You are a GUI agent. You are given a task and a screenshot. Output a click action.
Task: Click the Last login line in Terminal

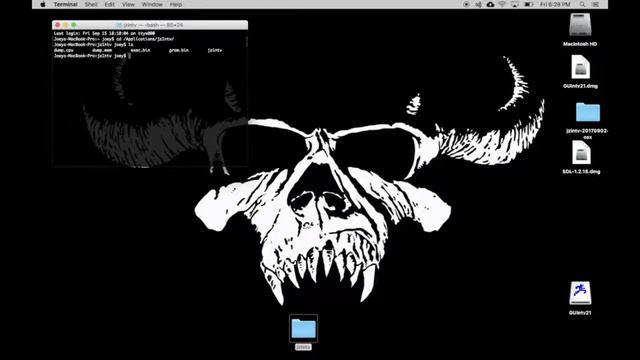(x=104, y=33)
